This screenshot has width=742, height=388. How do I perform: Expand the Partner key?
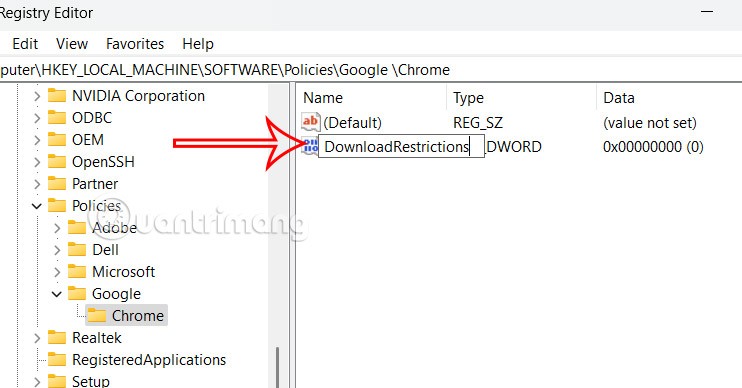[x=37, y=184]
